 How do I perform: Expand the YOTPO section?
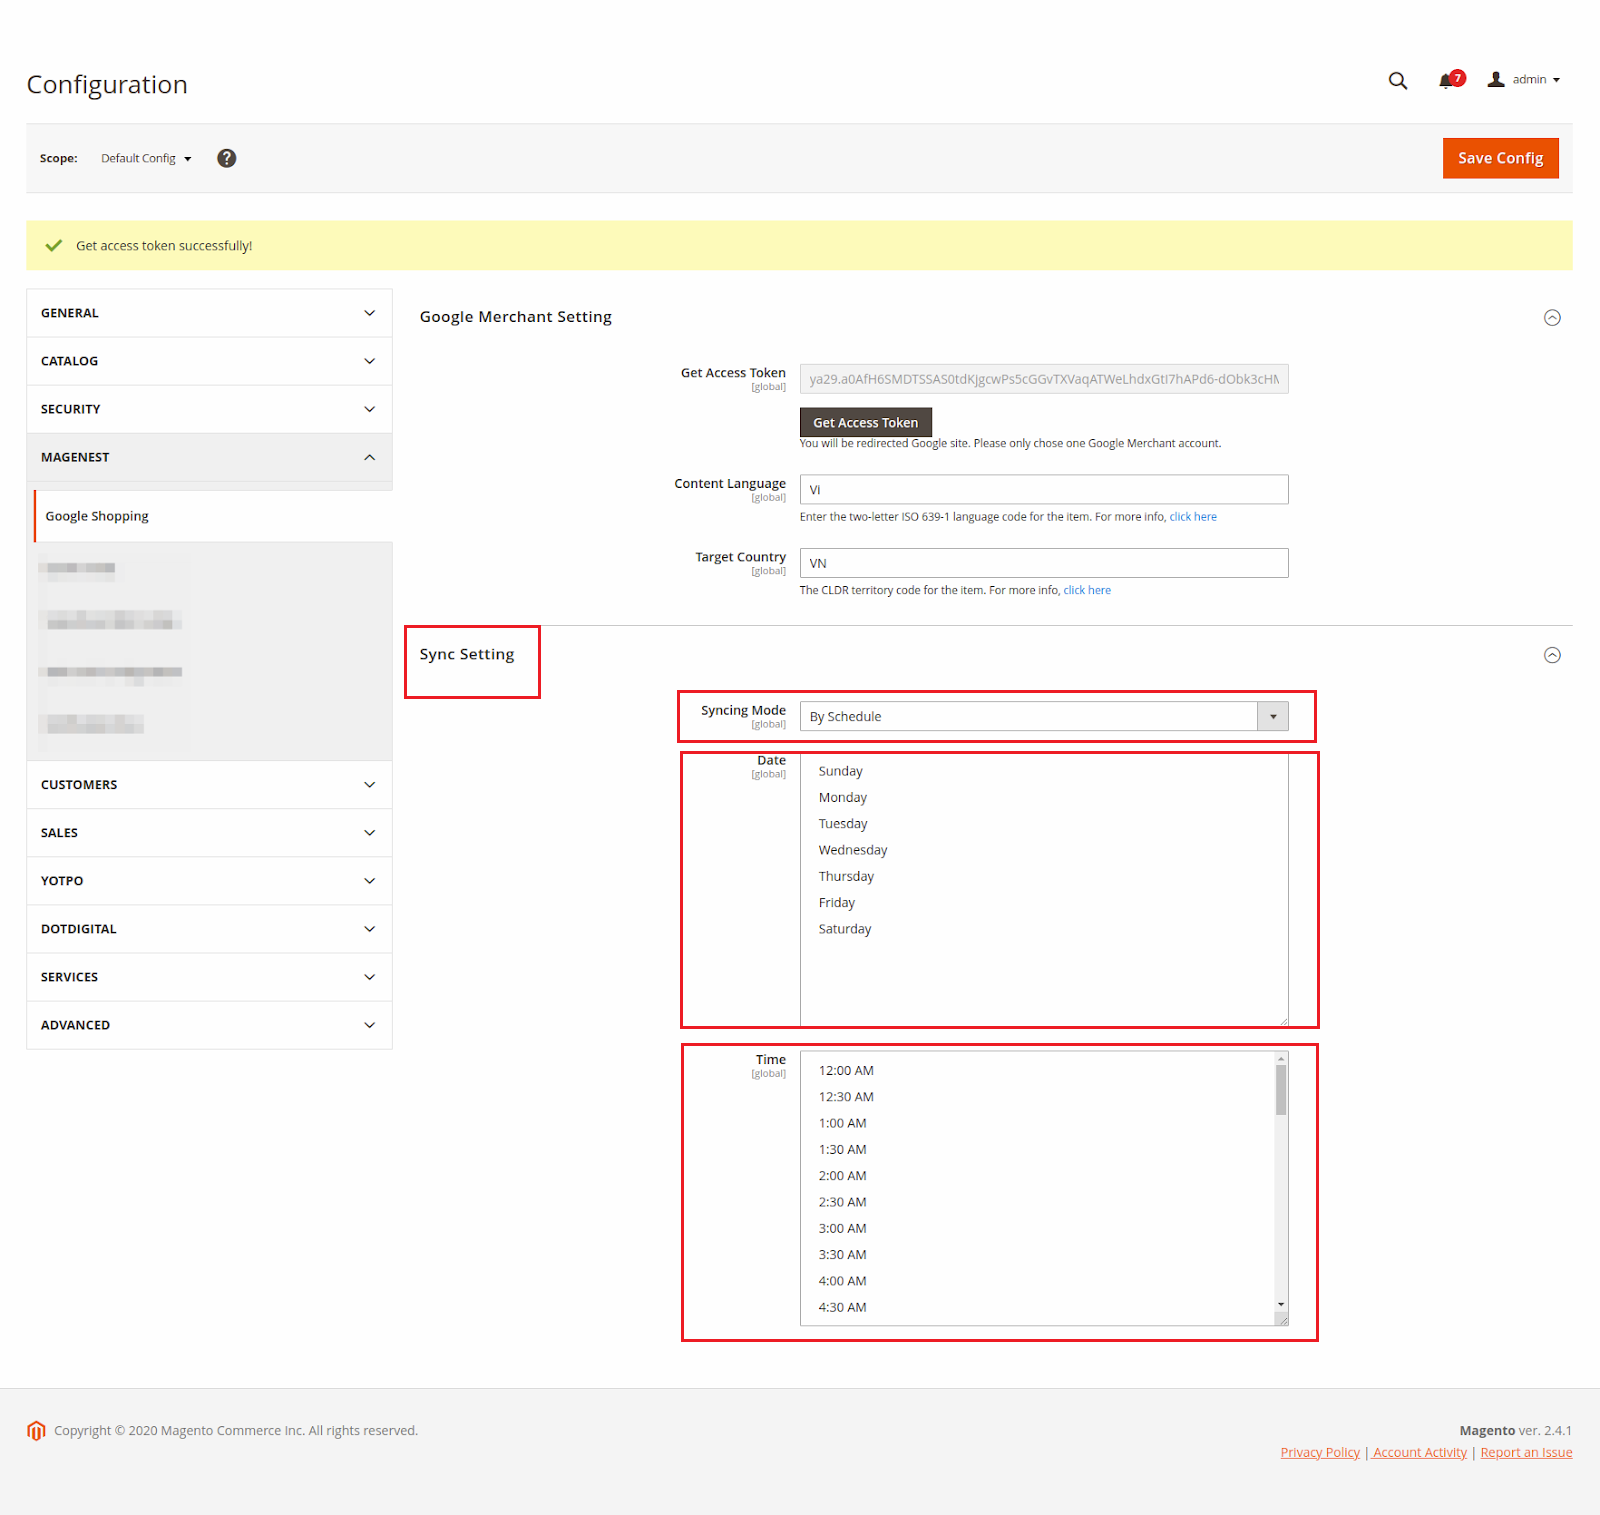click(x=209, y=881)
